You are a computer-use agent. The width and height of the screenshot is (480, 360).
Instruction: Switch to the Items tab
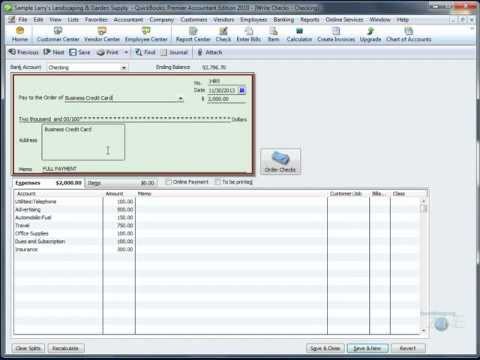click(120, 183)
